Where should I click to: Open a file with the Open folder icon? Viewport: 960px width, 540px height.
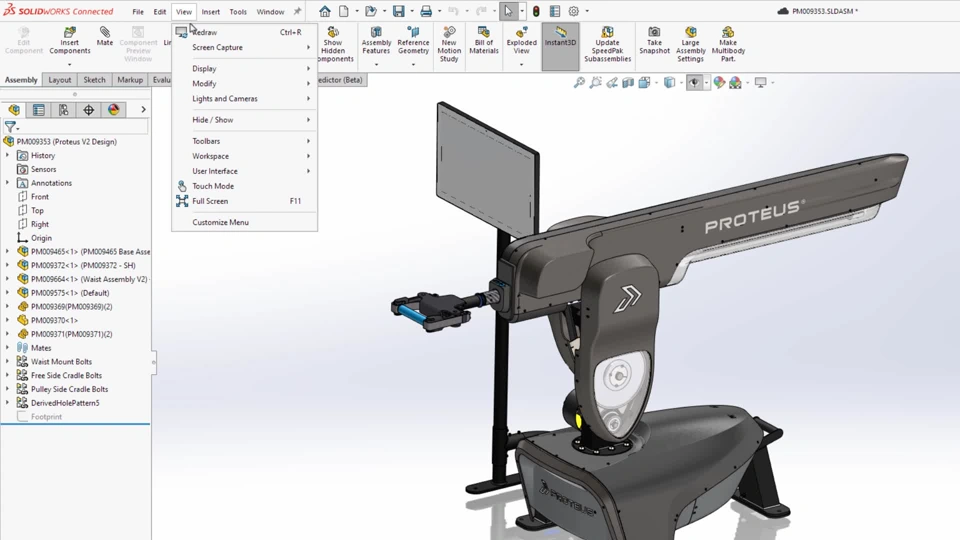point(370,11)
